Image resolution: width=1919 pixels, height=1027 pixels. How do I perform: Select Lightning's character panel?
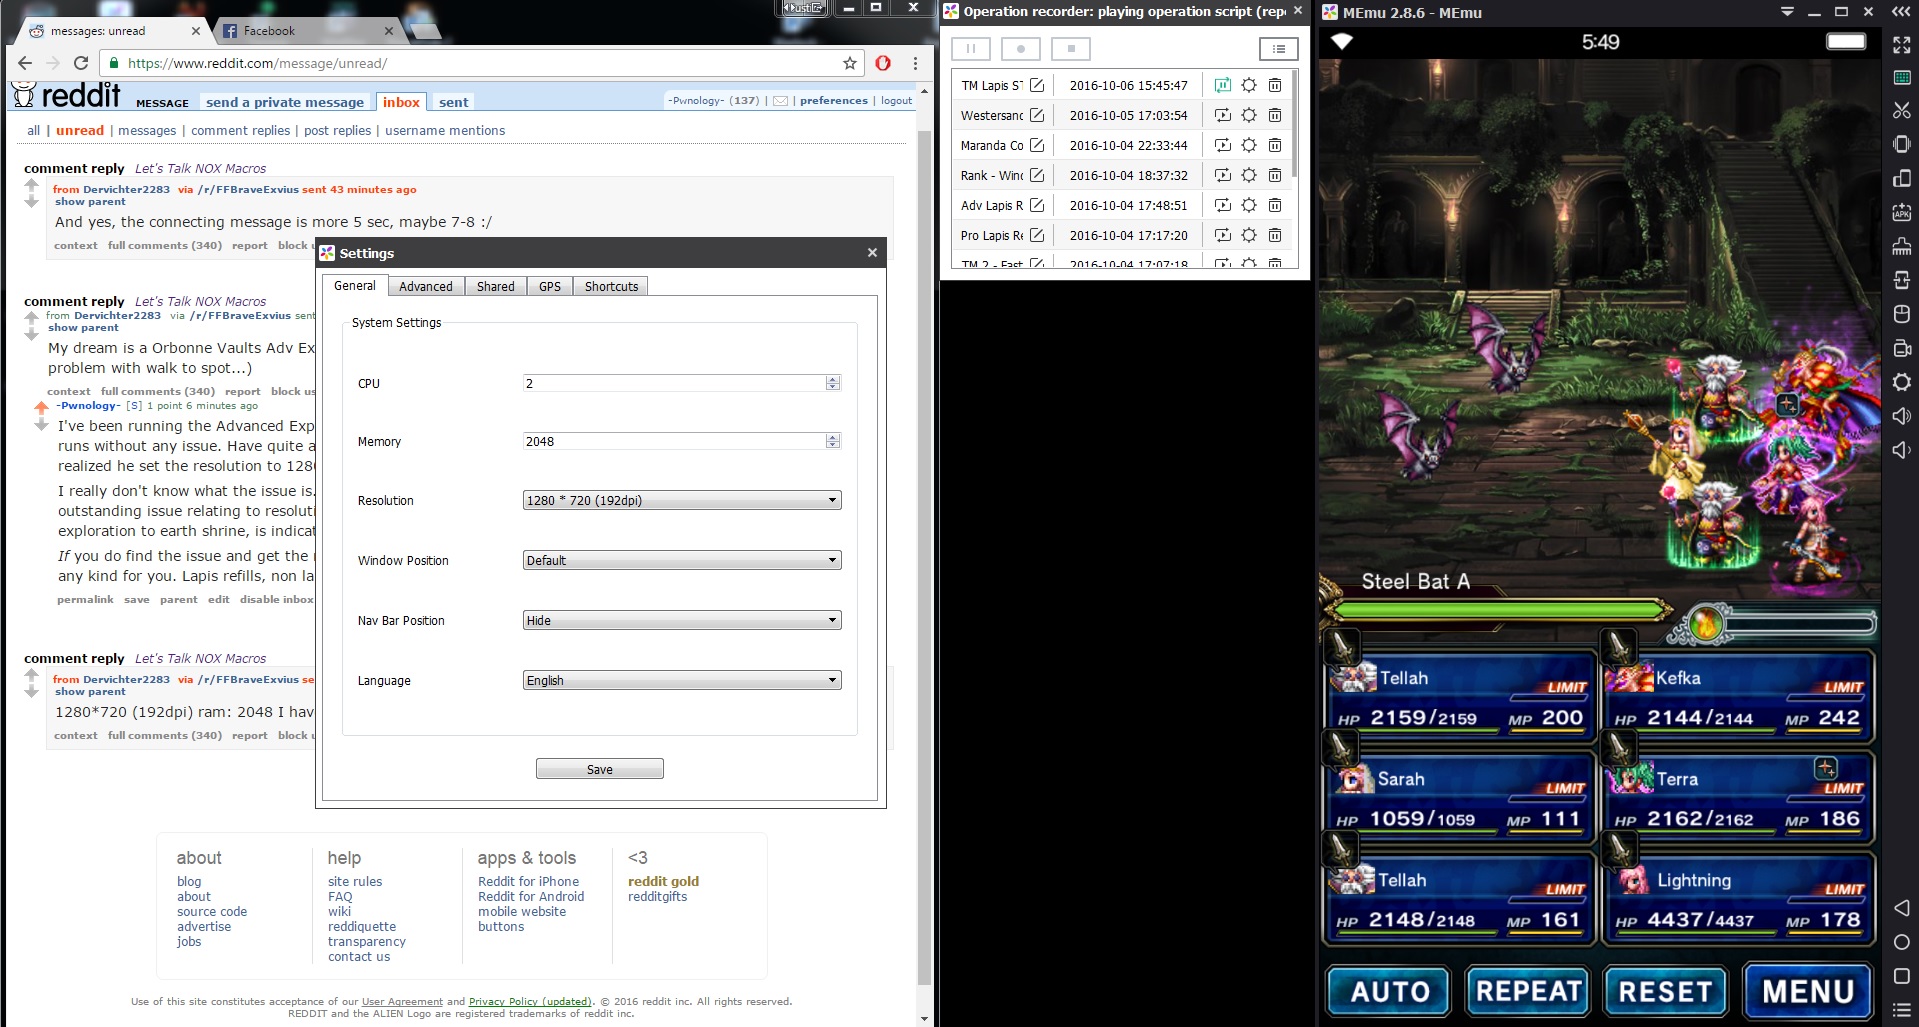[x=1738, y=898]
